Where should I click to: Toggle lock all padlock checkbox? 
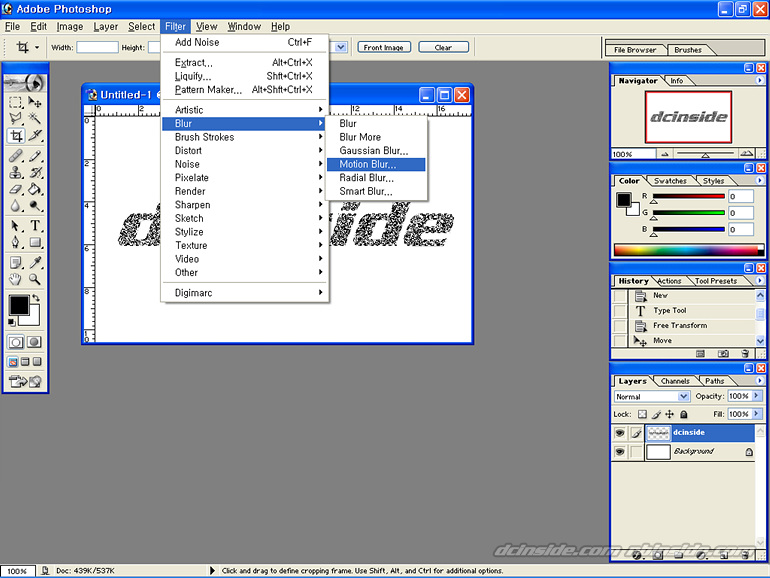click(x=684, y=414)
